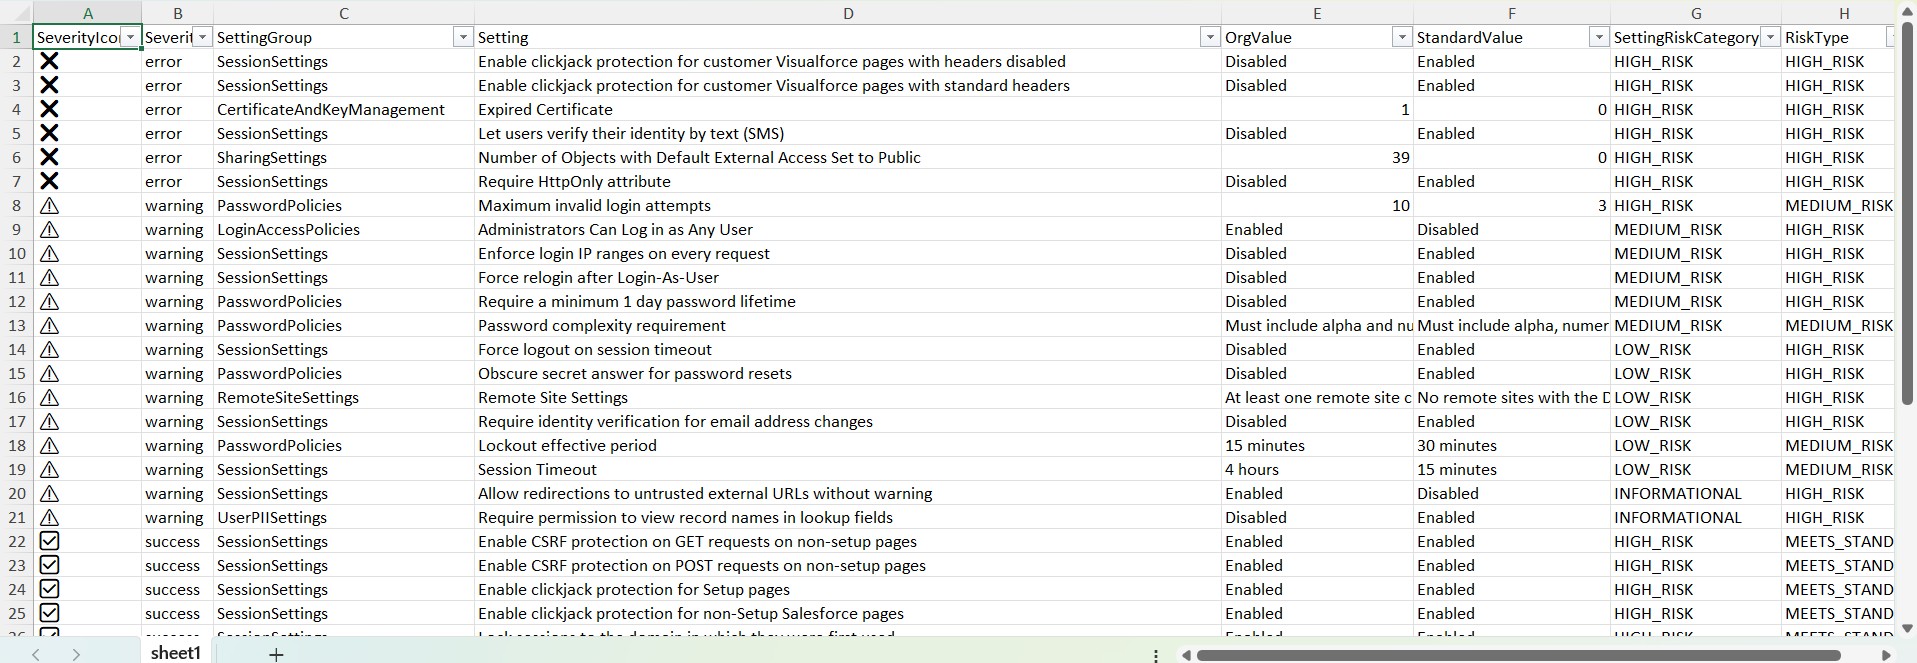Click the next sheet navigation arrow
The width and height of the screenshot is (1917, 663).
[76, 654]
